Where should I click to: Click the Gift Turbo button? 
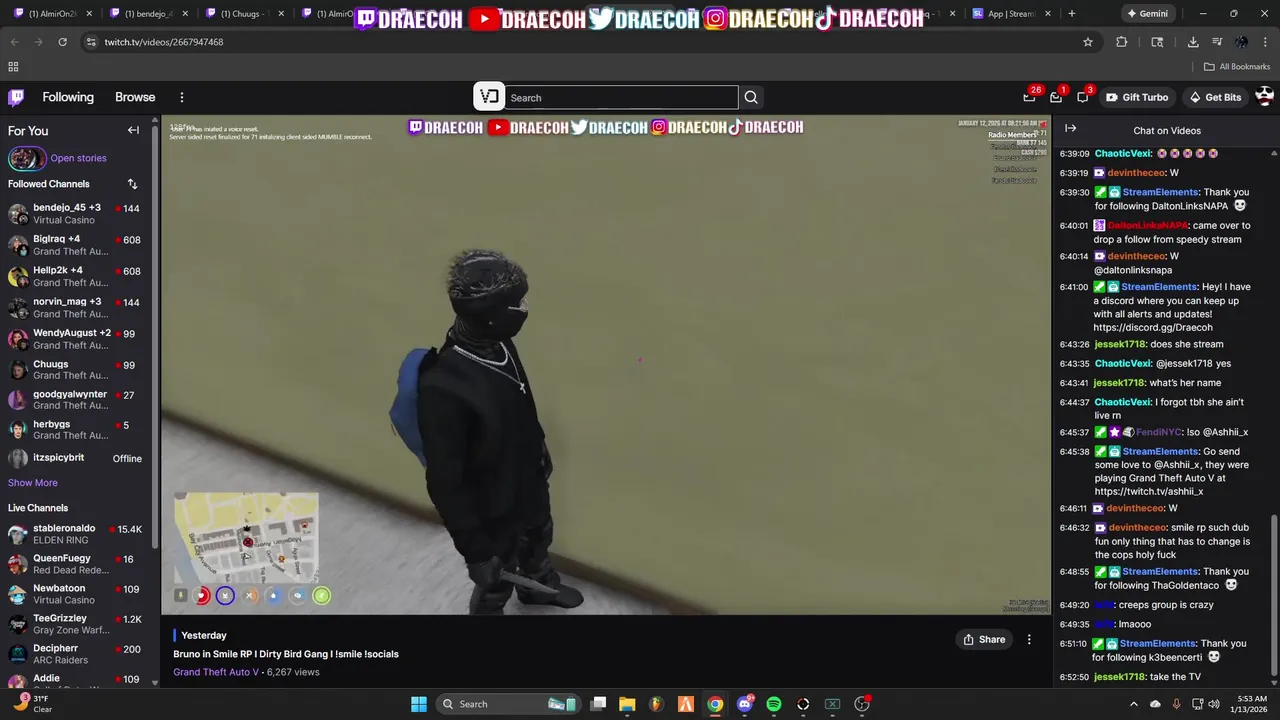point(1137,97)
